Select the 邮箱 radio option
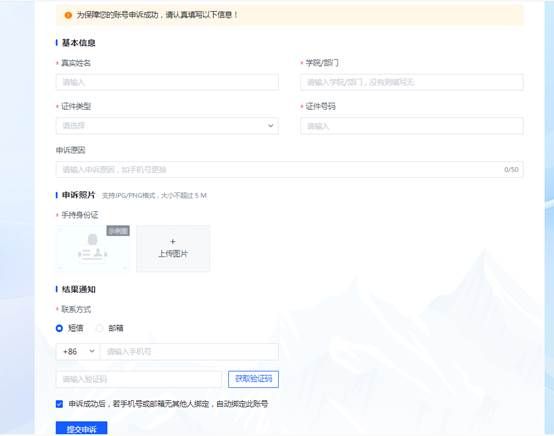The height and width of the screenshot is (436, 554). tap(100, 328)
